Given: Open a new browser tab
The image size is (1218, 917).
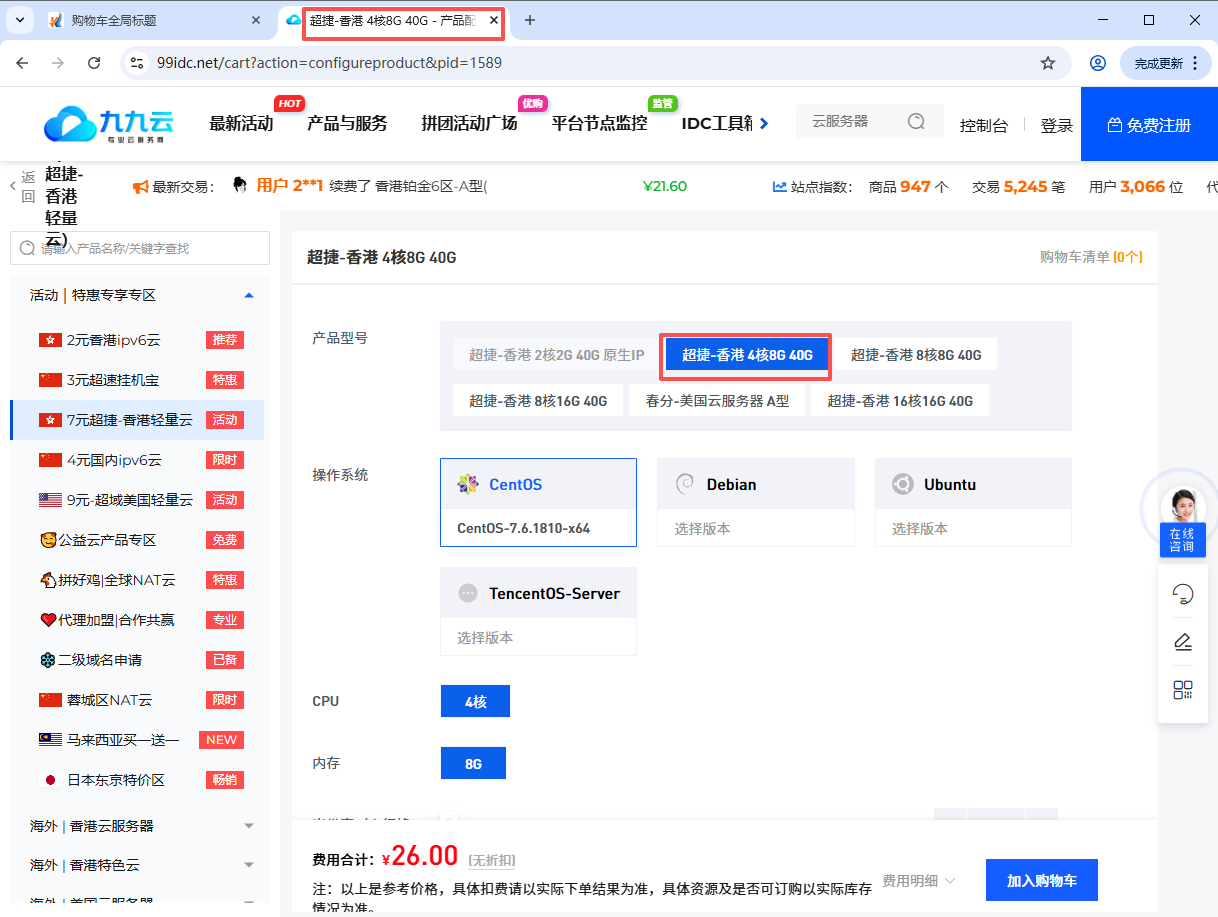Looking at the screenshot, I should [x=530, y=20].
